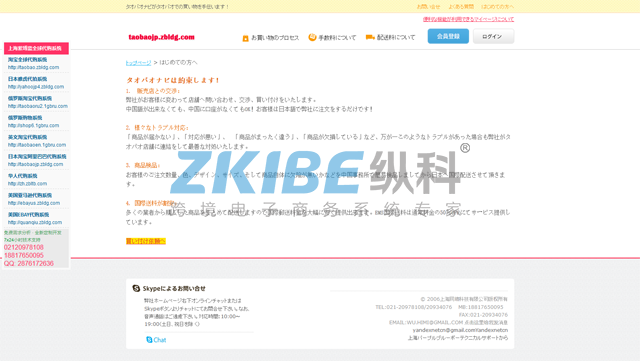Viewport: 640px width, 361px height.
Task: Click the shopping bag icon beside お買い物のプロセス
Action: (245, 38)
